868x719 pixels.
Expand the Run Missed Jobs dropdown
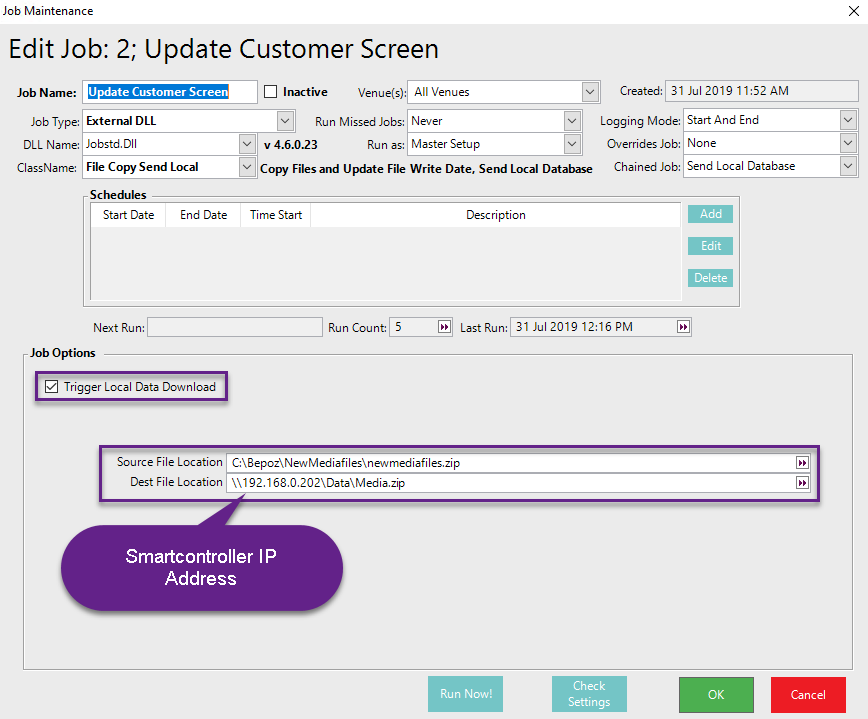[x=571, y=121]
